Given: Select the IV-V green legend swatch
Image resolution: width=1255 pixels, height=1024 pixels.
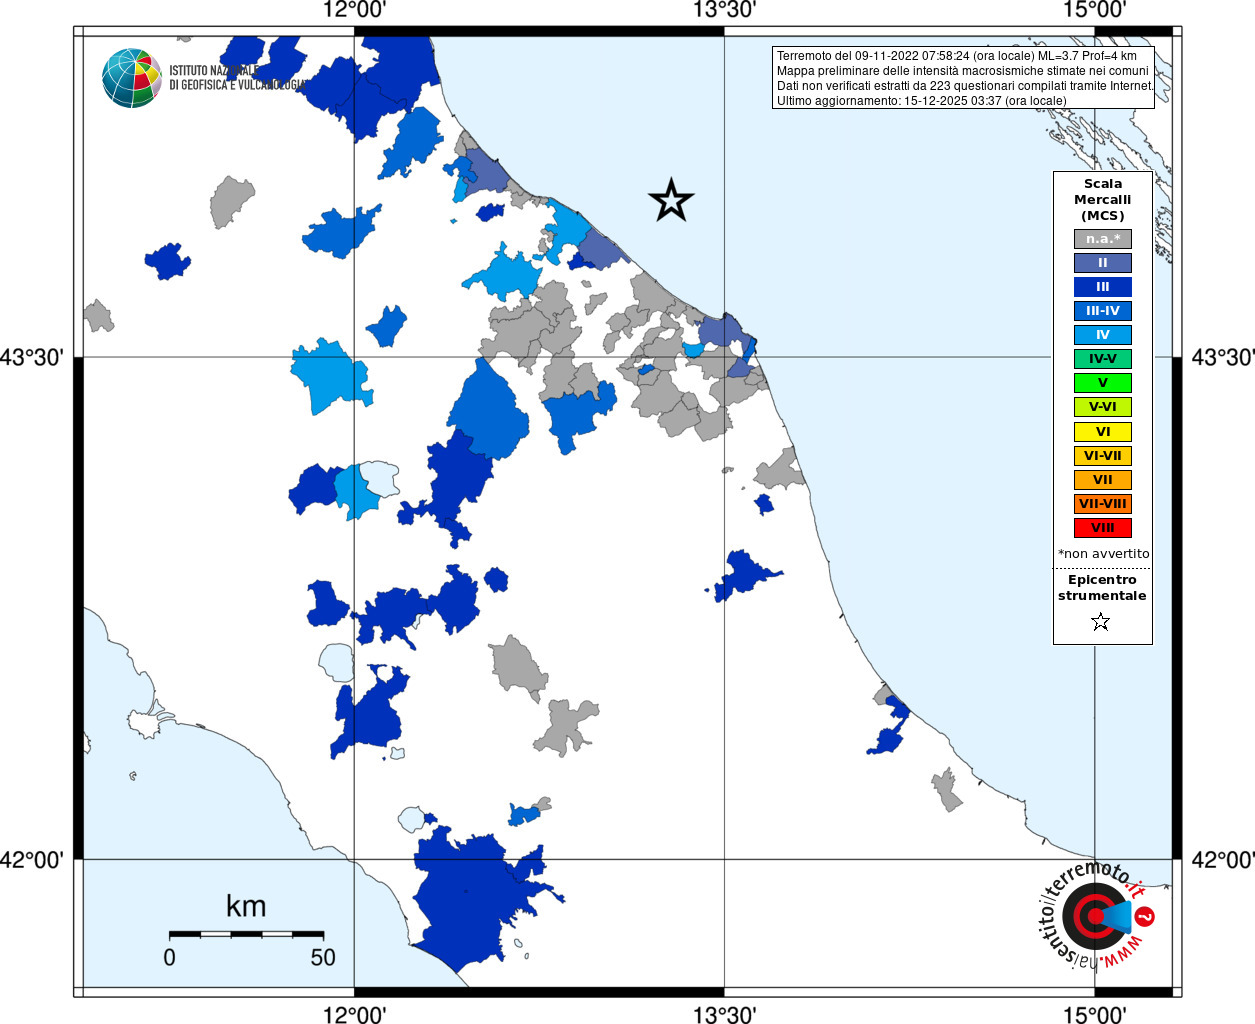Looking at the screenshot, I should 1103,359.
